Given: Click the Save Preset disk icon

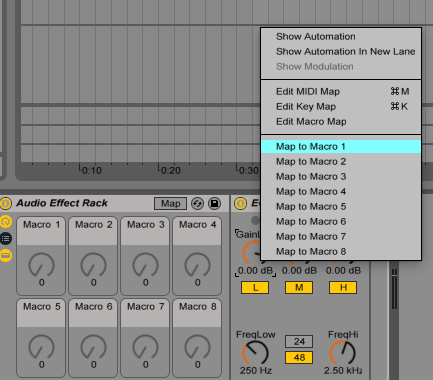Looking at the screenshot, I should pyautogui.click(x=214, y=203).
